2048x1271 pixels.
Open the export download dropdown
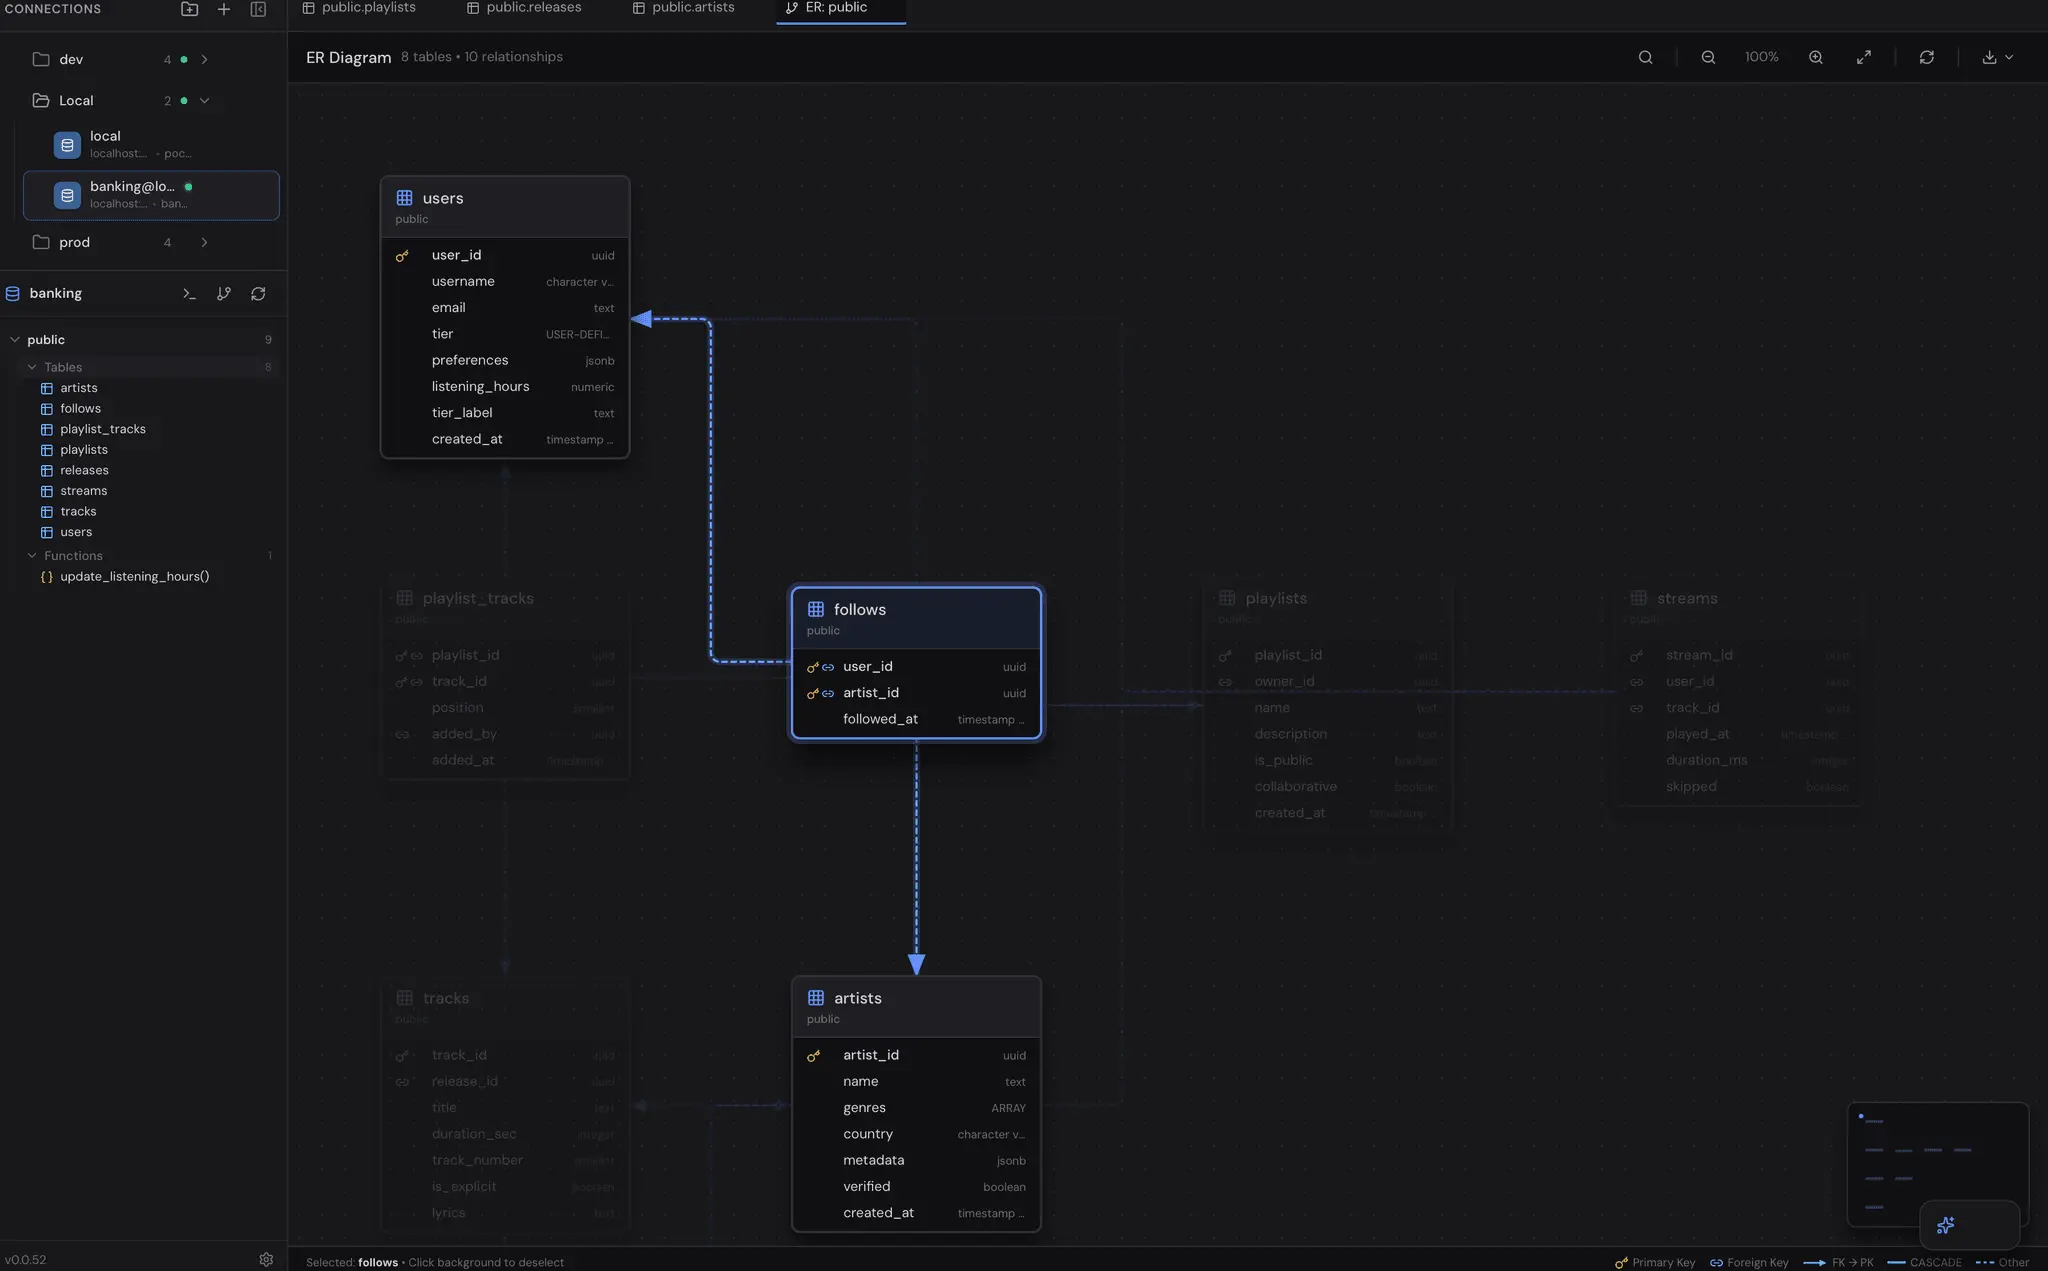(x=1997, y=57)
